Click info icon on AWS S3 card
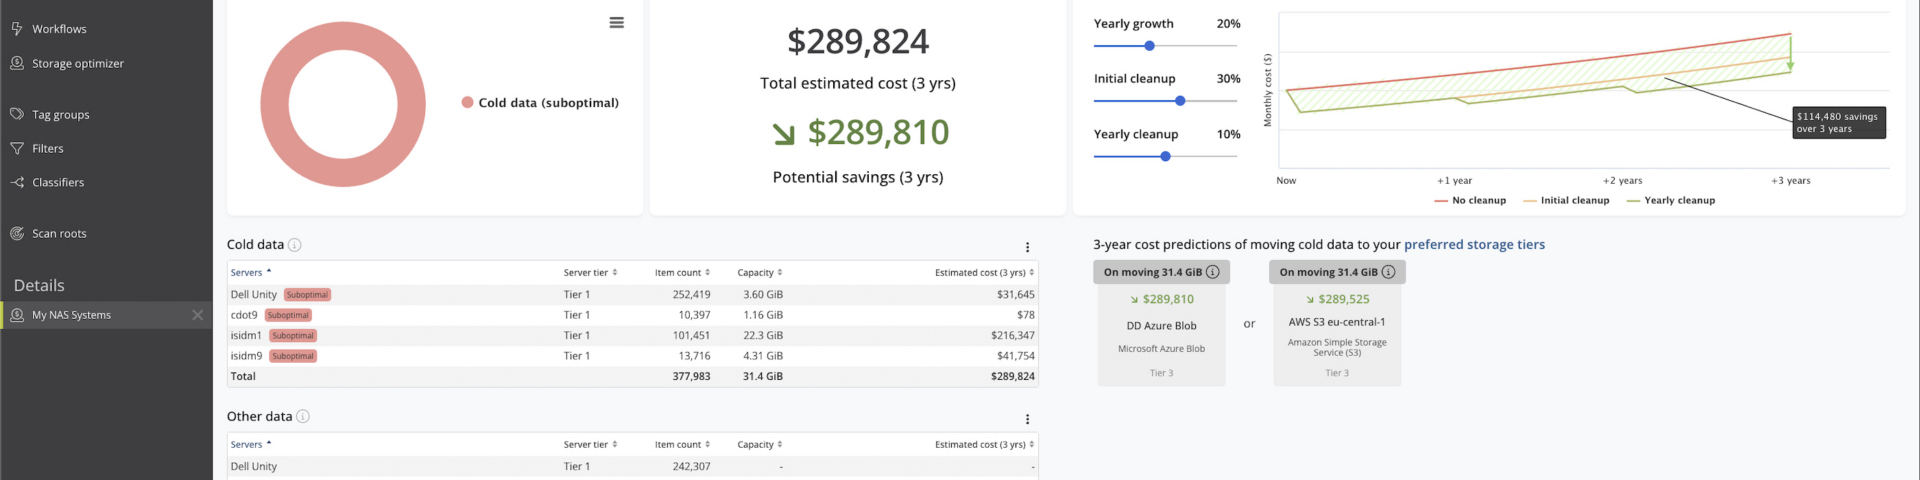Viewport: 1920px width, 480px height. click(1388, 272)
